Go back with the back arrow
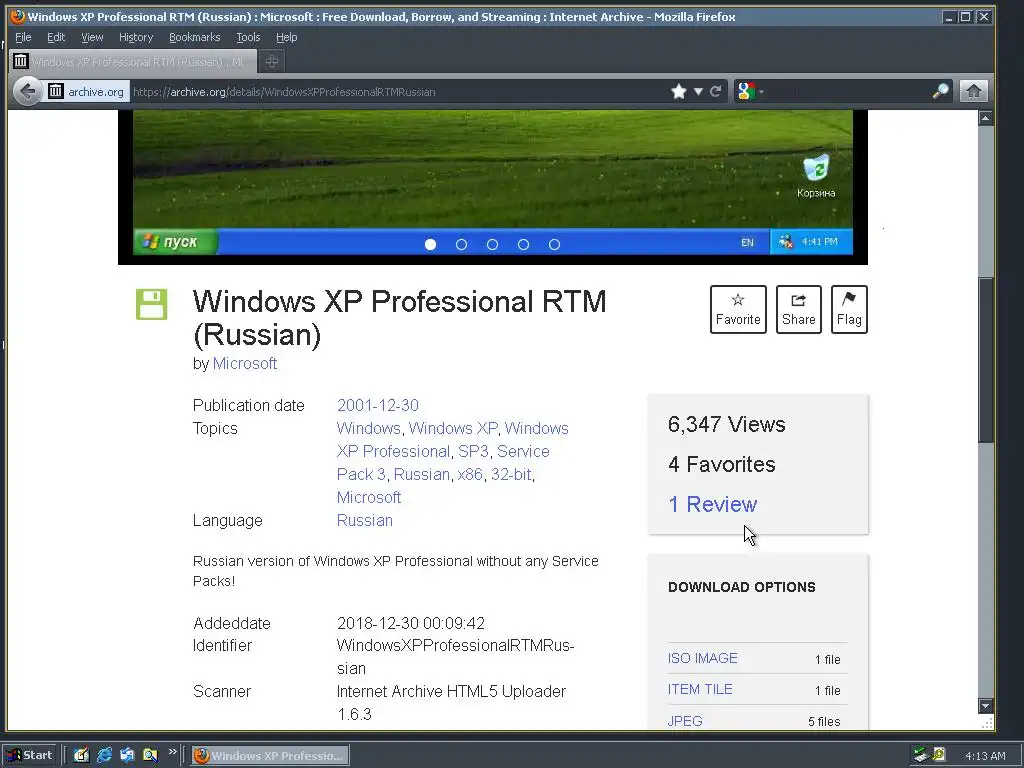1024x768 pixels. pos(27,91)
